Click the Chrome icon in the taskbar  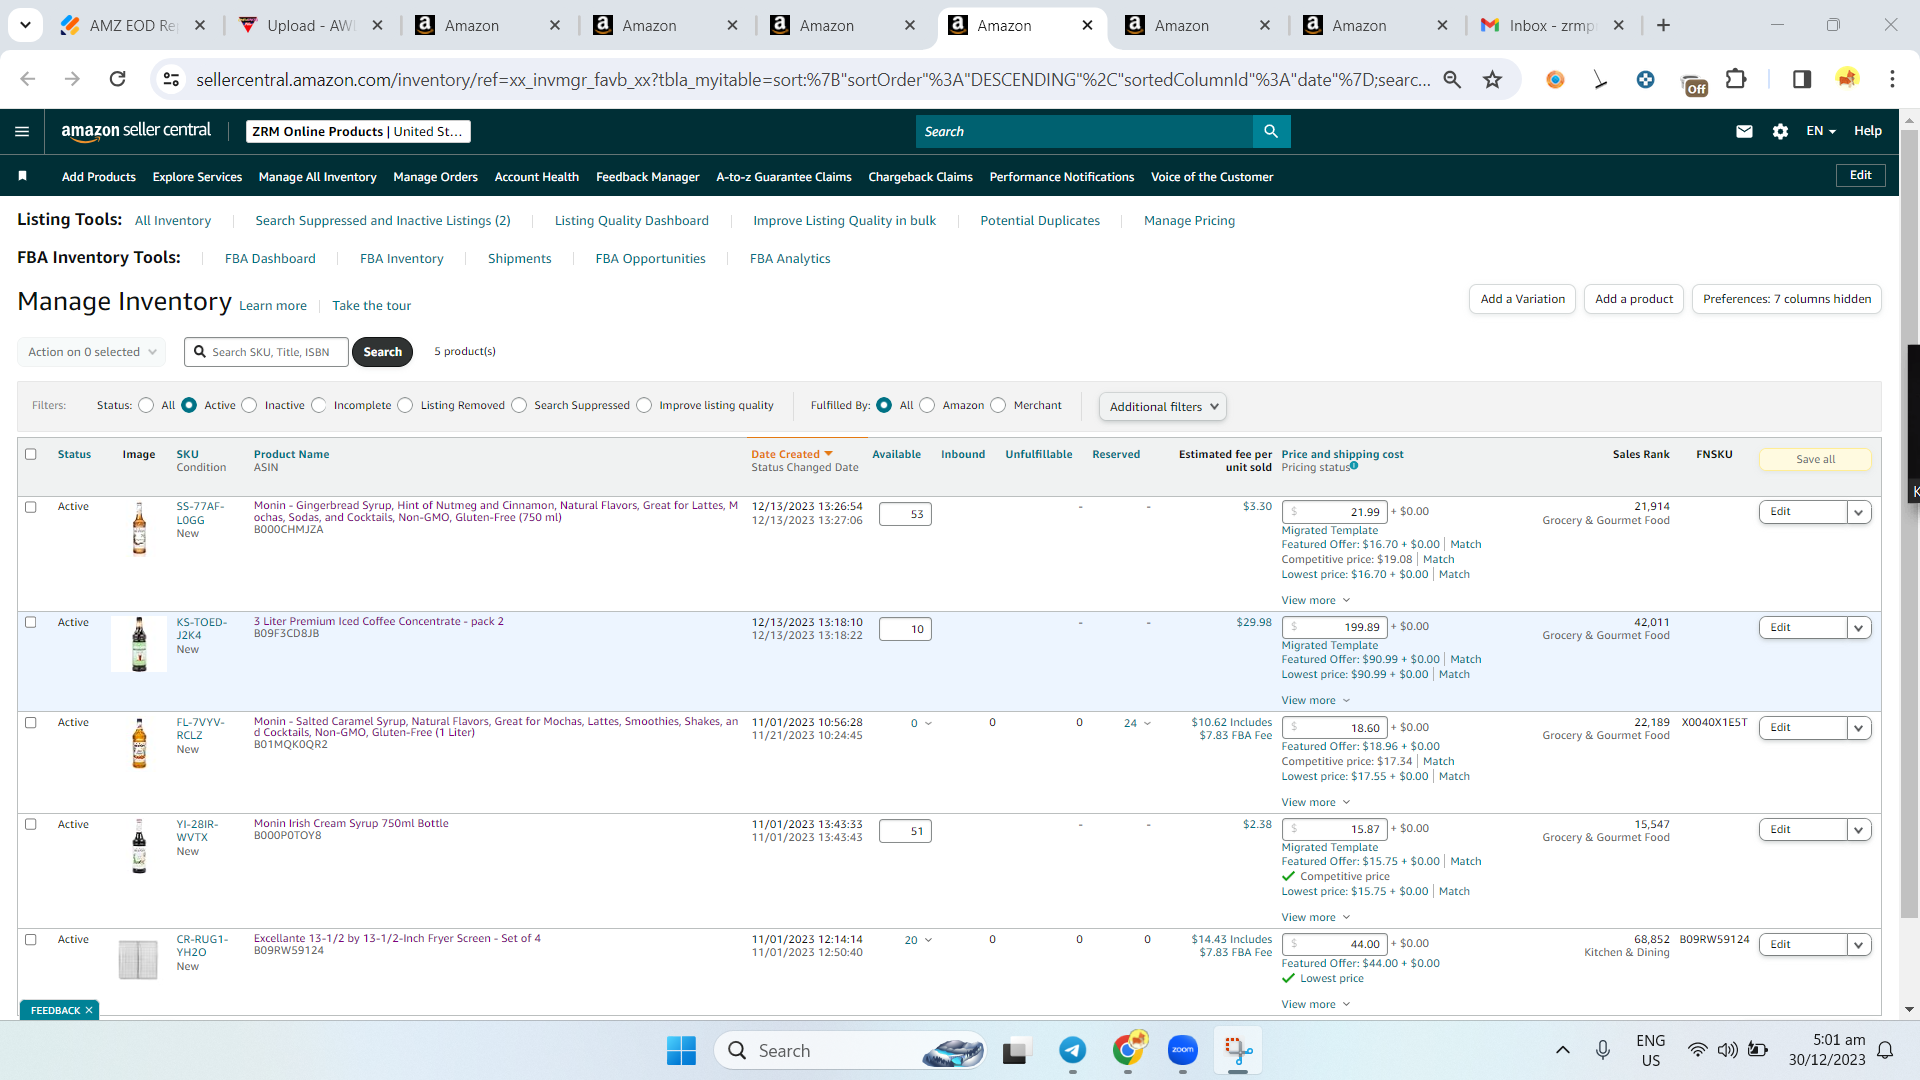1128,1050
